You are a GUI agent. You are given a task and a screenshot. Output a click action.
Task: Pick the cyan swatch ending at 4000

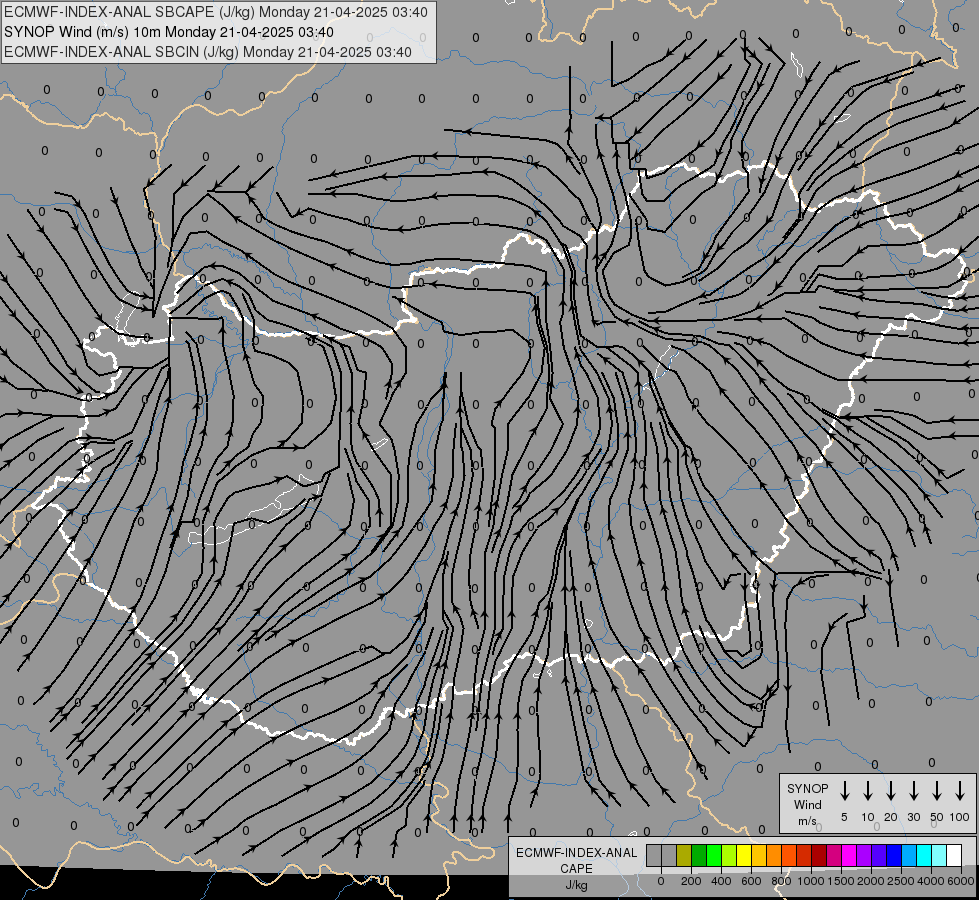925,855
